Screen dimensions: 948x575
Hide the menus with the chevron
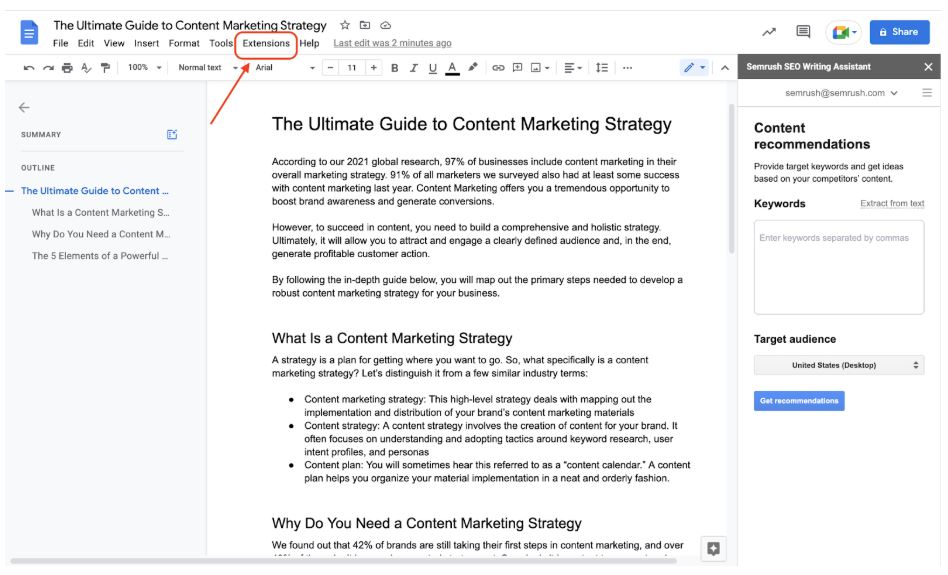[x=724, y=68]
